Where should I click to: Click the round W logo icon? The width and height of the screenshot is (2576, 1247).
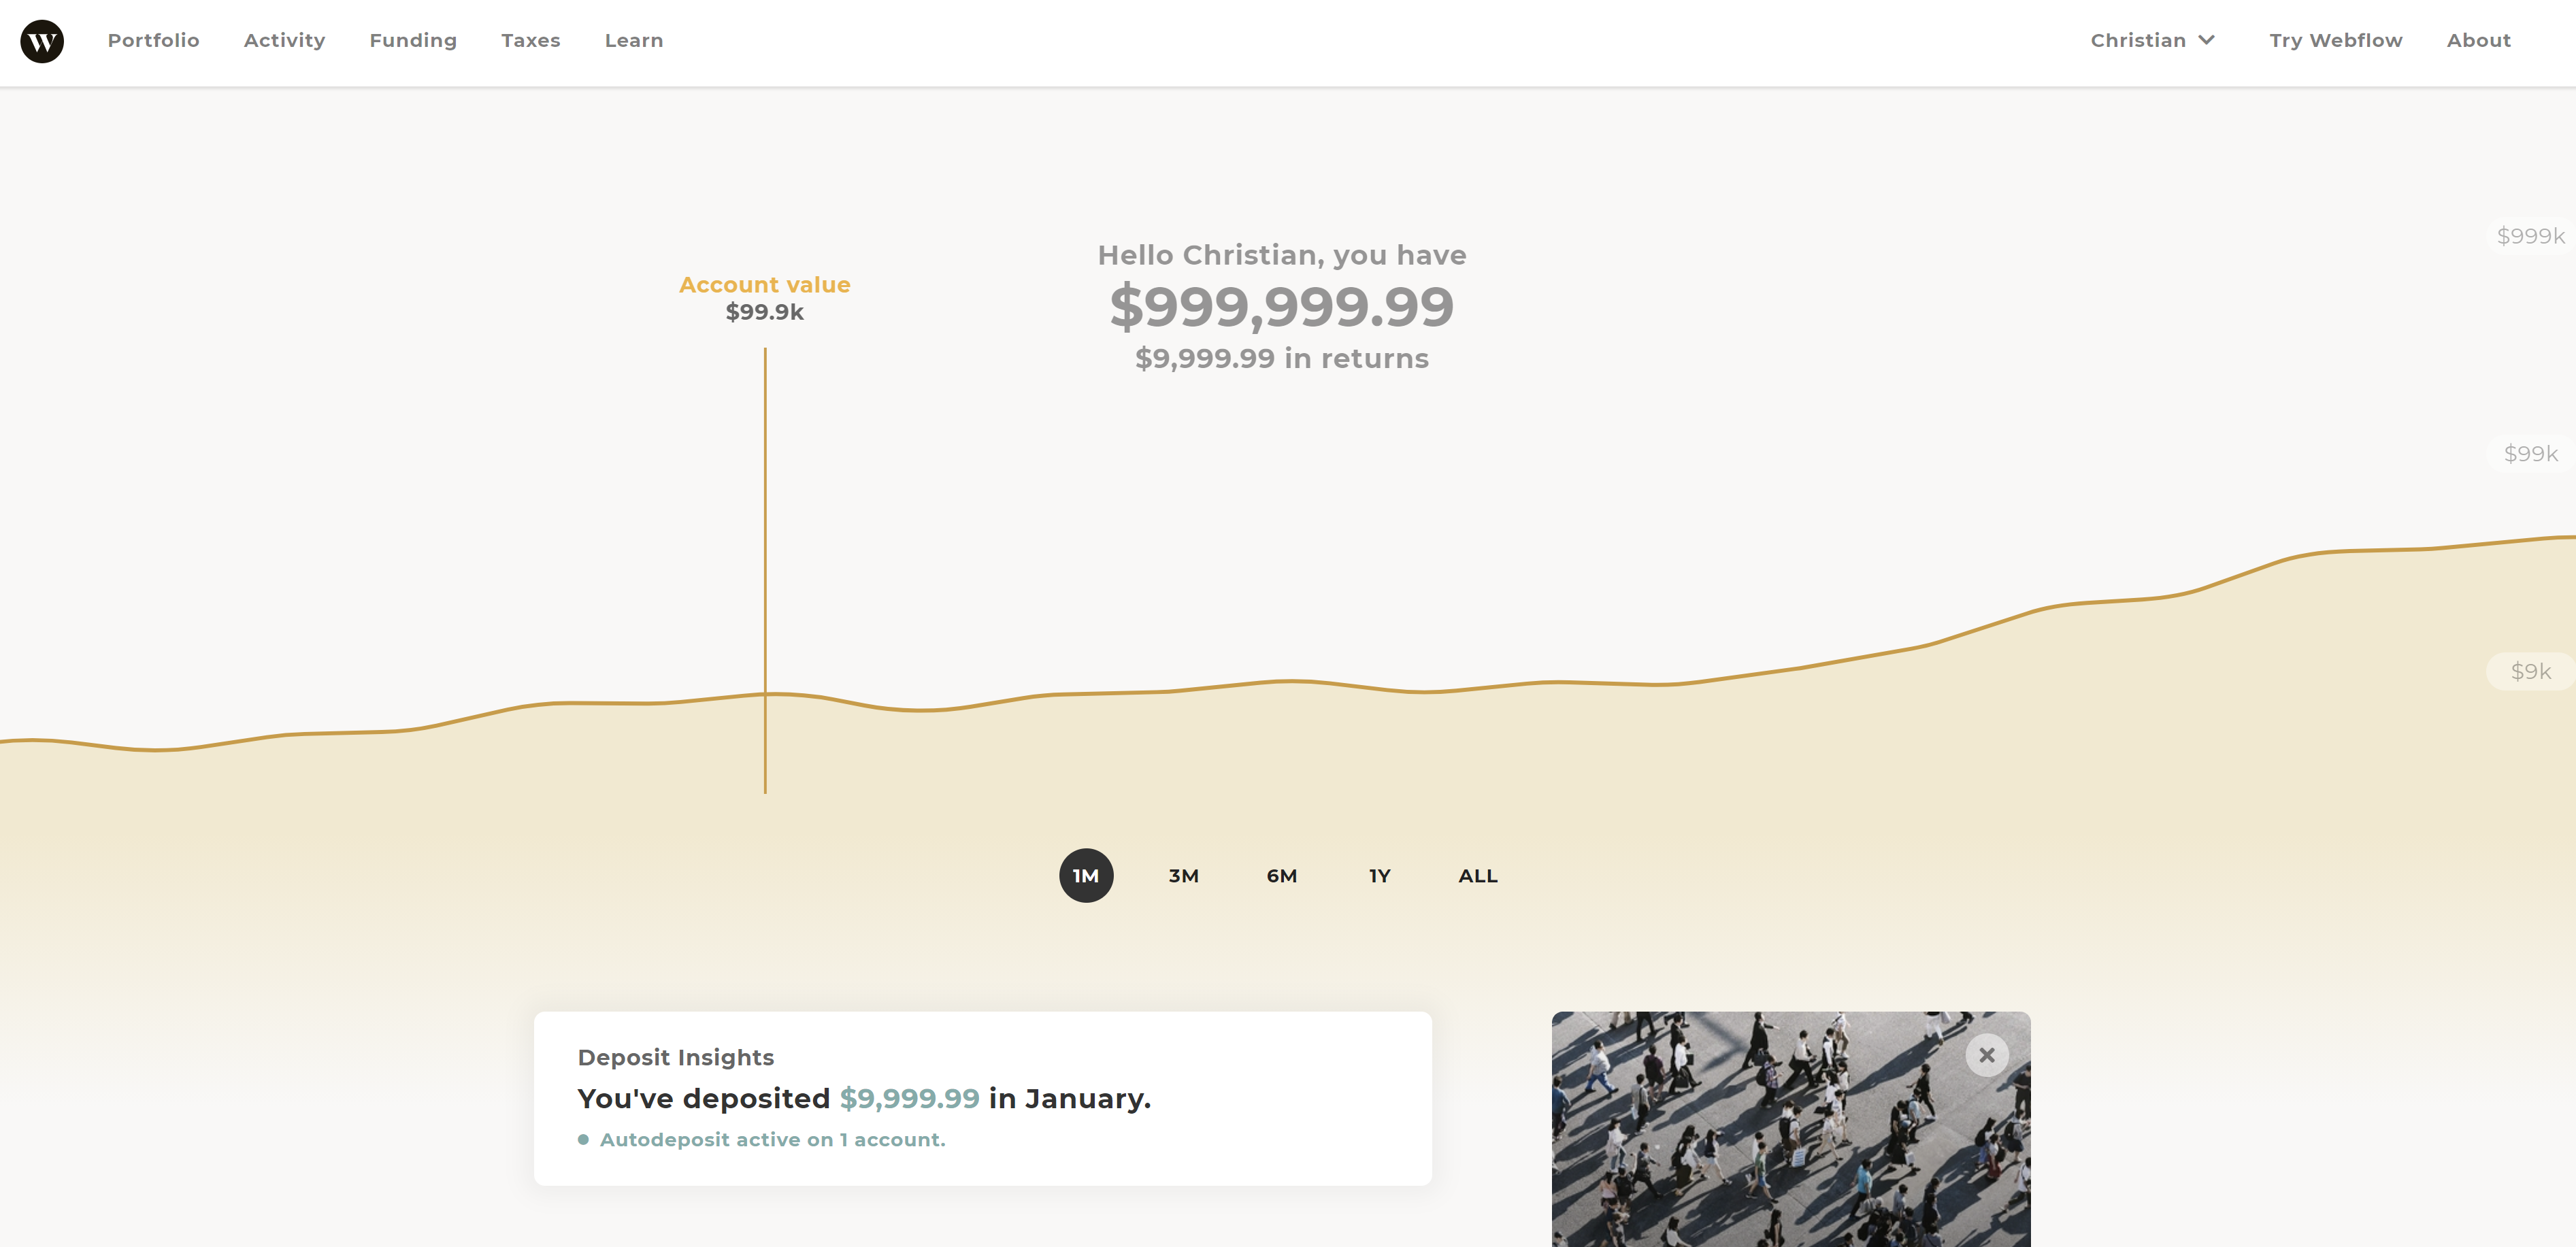pos(42,41)
